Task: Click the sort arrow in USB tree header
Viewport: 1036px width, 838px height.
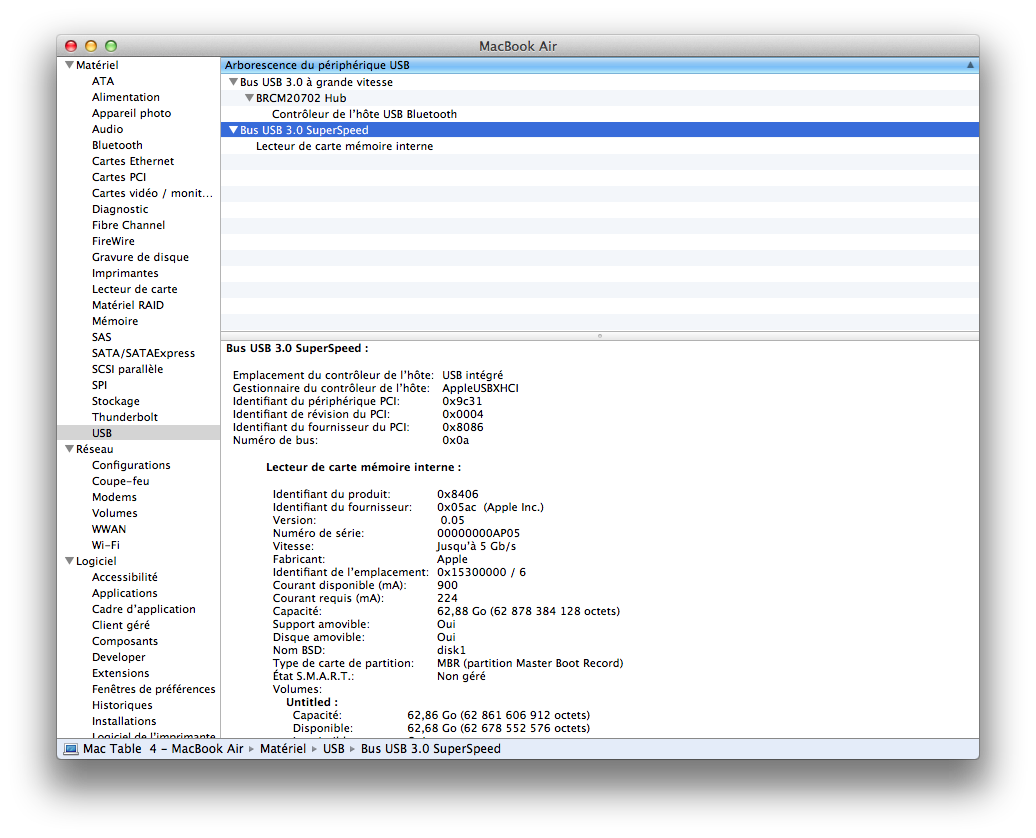Action: click(969, 65)
